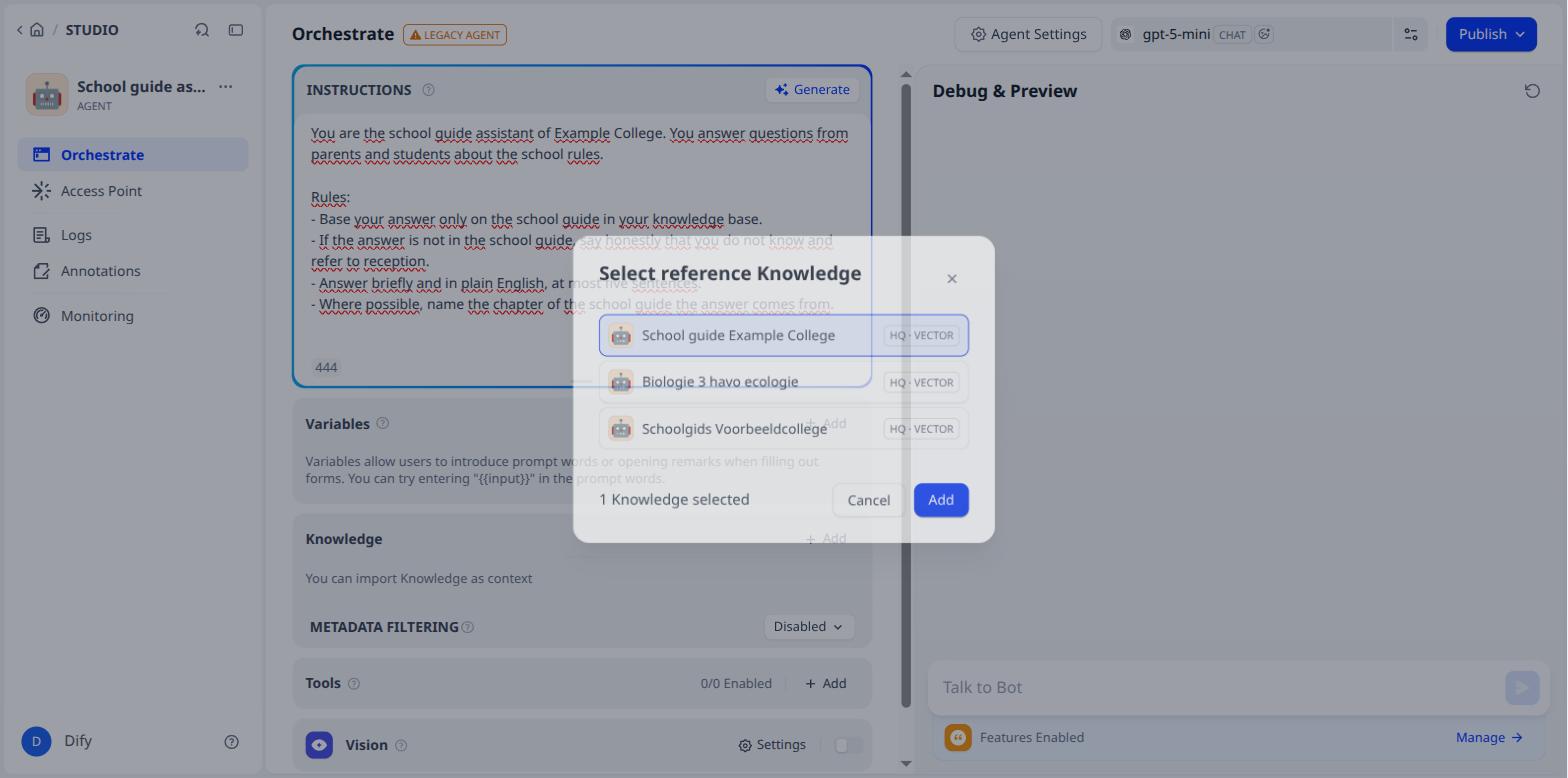Send the message with the send arrow button
The image size is (1568, 778).
(1522, 687)
